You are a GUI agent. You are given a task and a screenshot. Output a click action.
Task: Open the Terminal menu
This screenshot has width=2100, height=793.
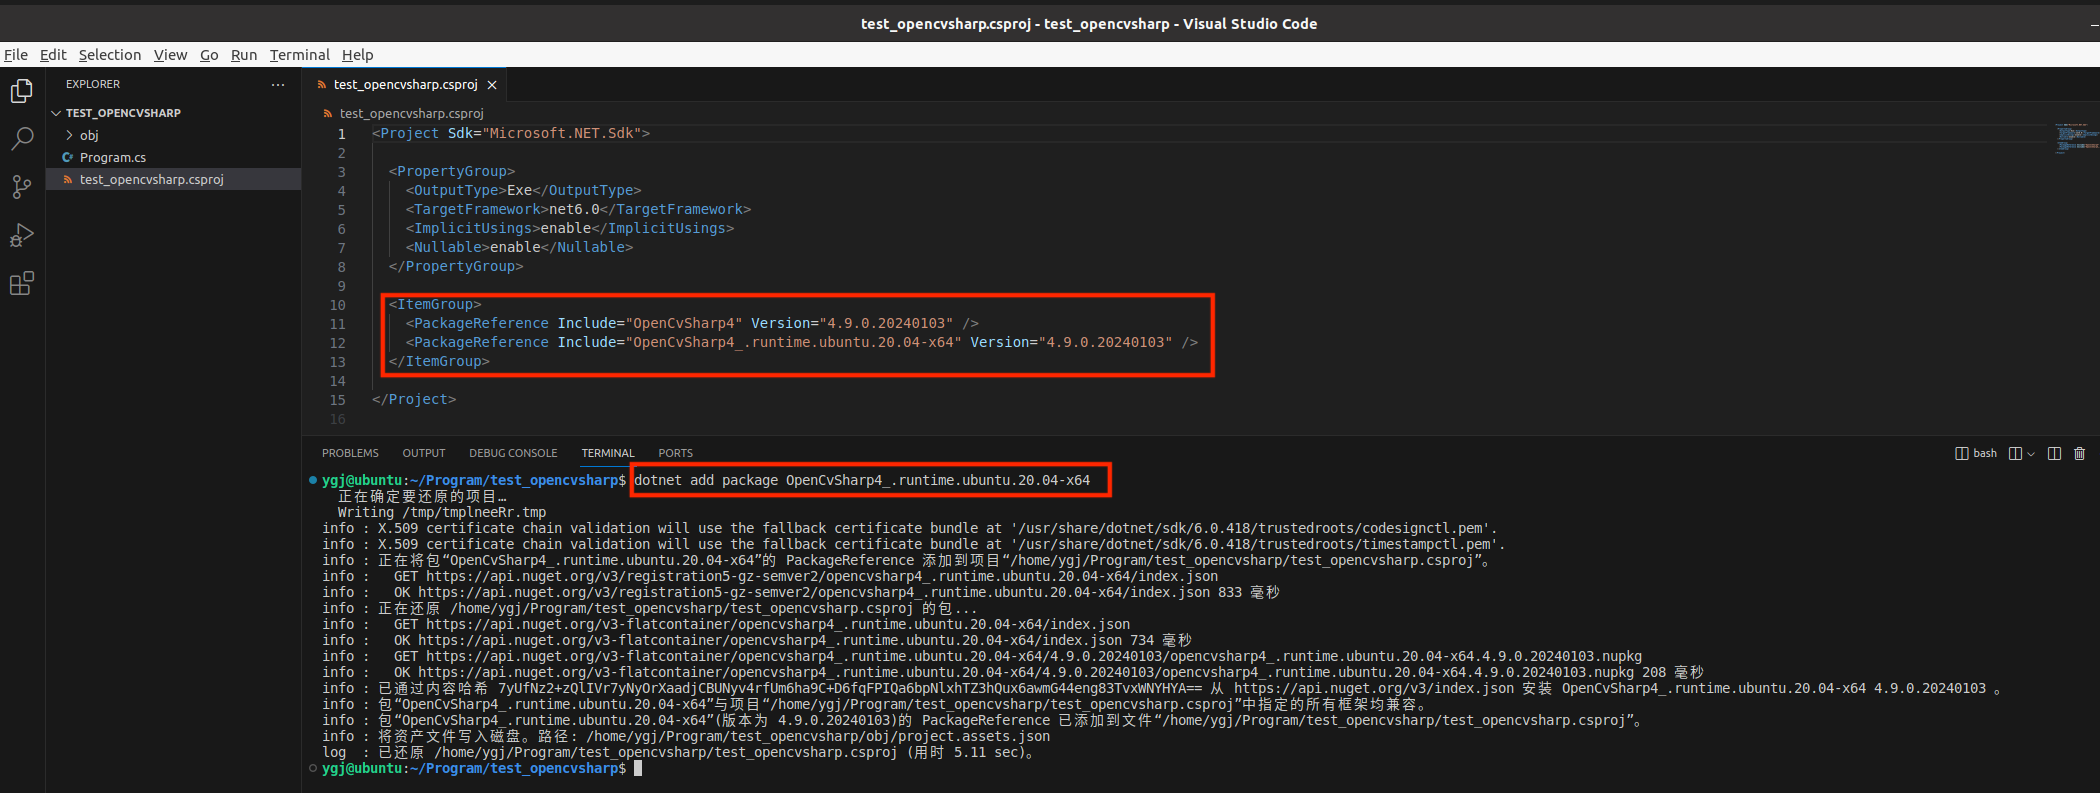pos(299,55)
